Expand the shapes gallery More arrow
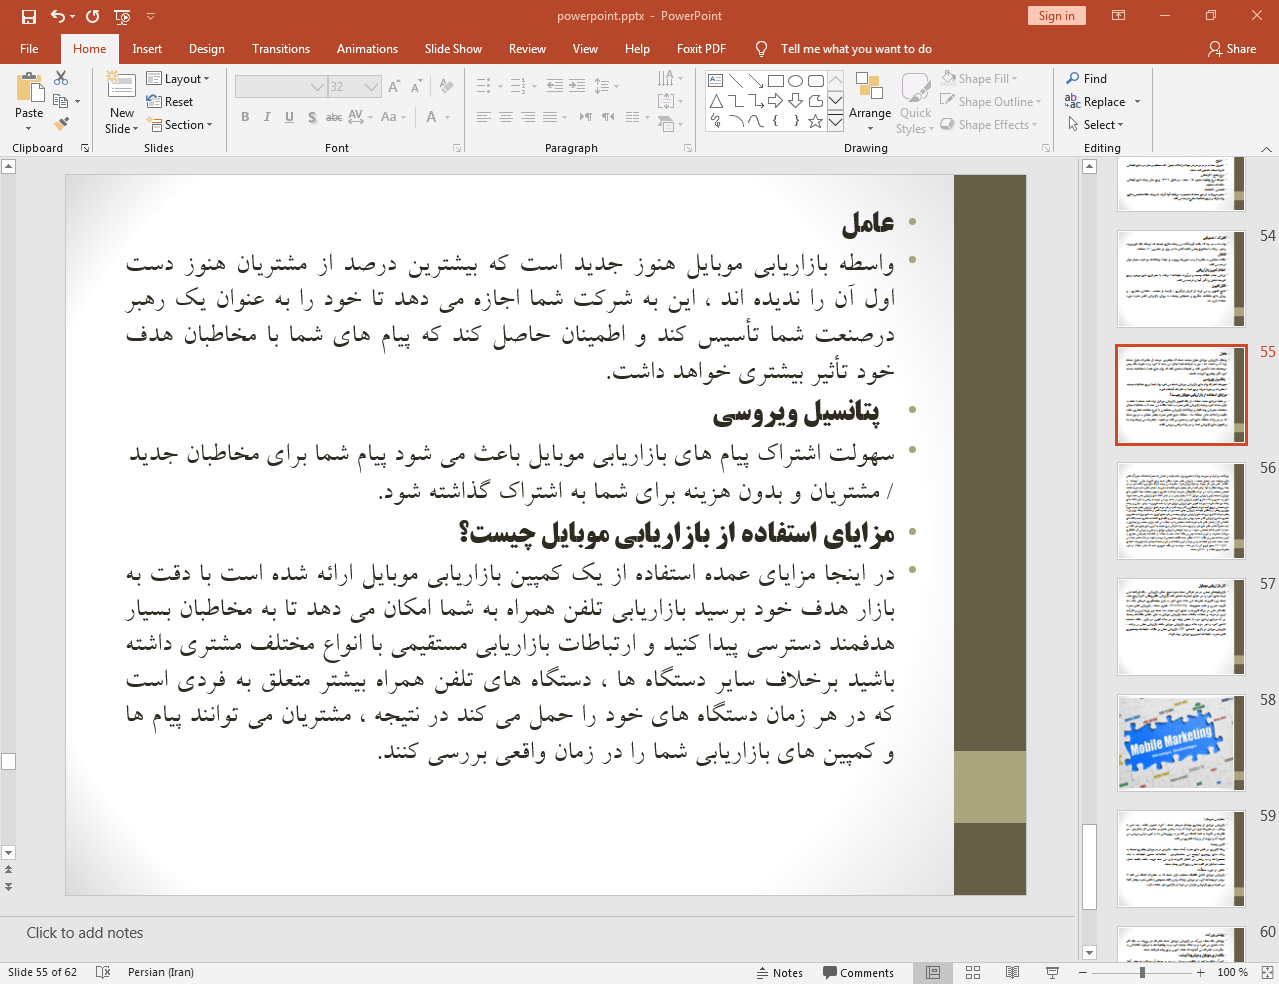The height and width of the screenshot is (984, 1279). 835,122
